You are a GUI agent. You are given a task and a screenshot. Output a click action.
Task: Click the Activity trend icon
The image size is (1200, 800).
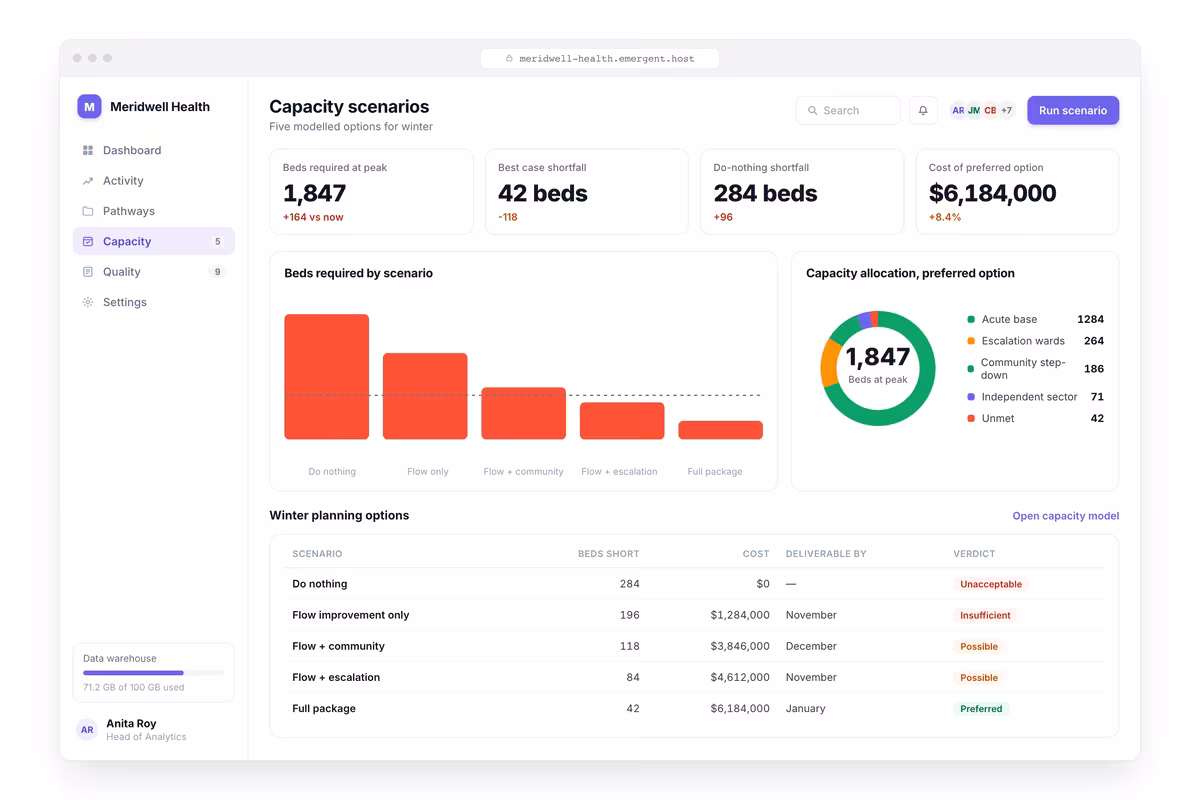pos(88,181)
